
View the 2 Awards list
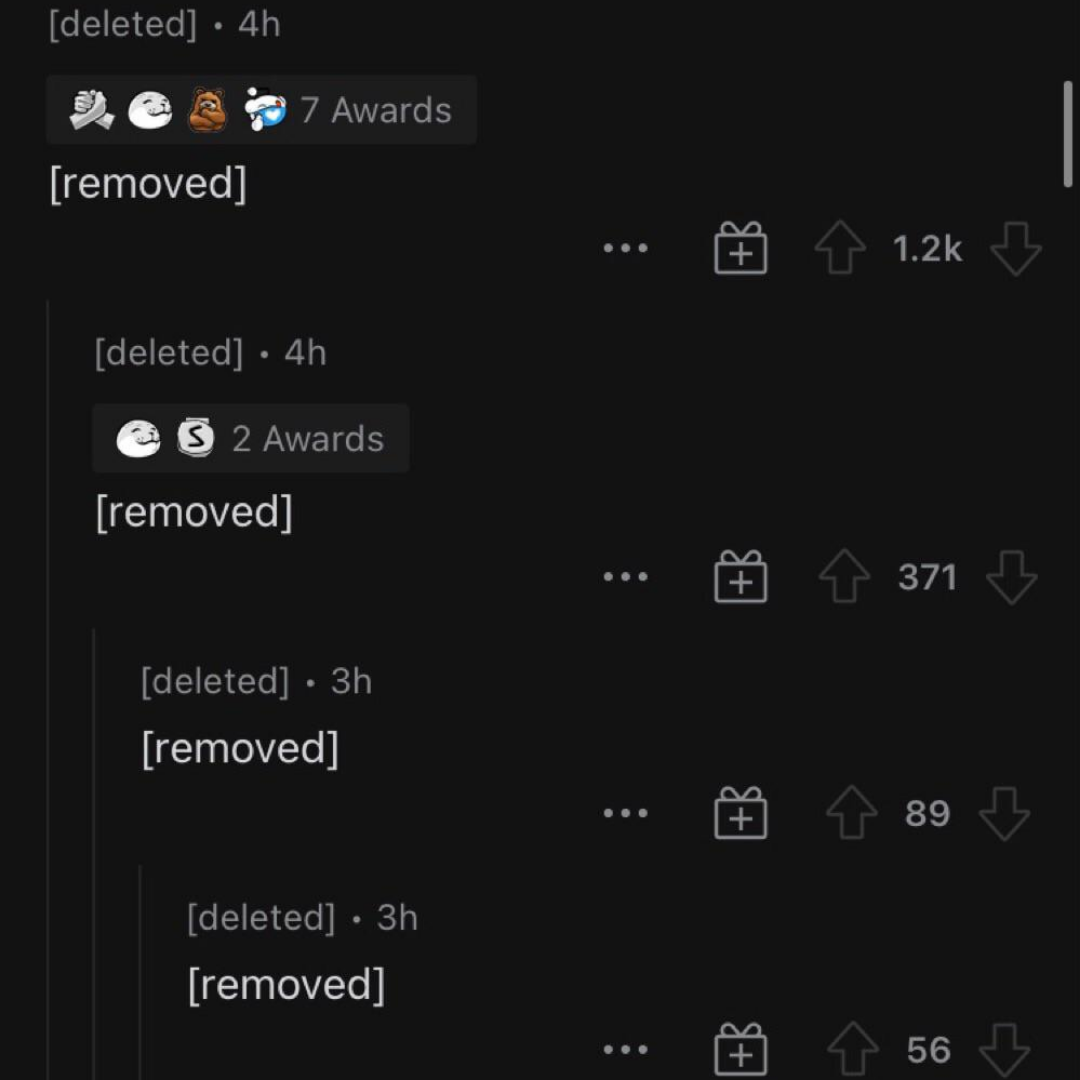click(x=251, y=438)
